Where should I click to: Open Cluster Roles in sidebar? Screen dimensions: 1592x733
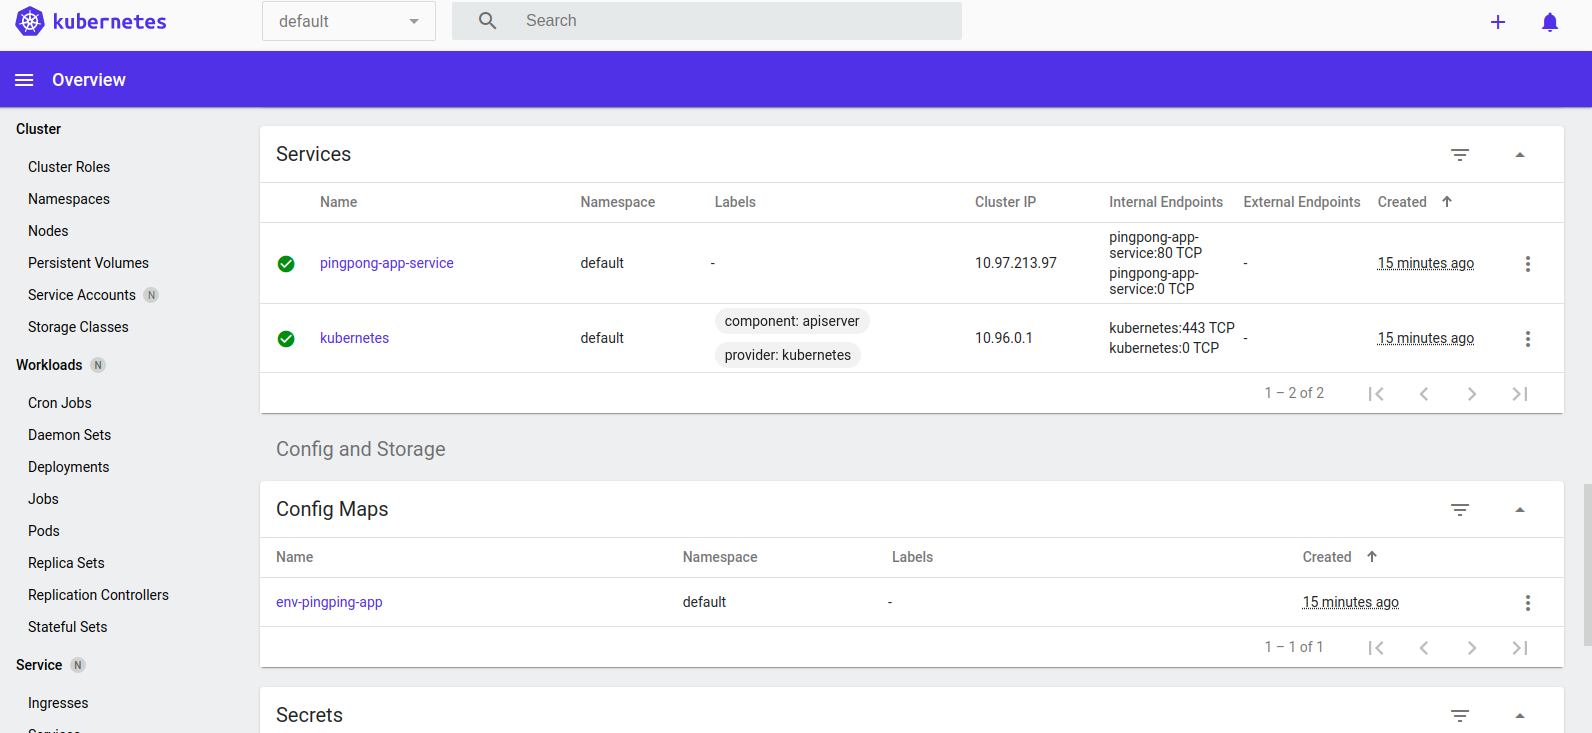click(x=69, y=167)
